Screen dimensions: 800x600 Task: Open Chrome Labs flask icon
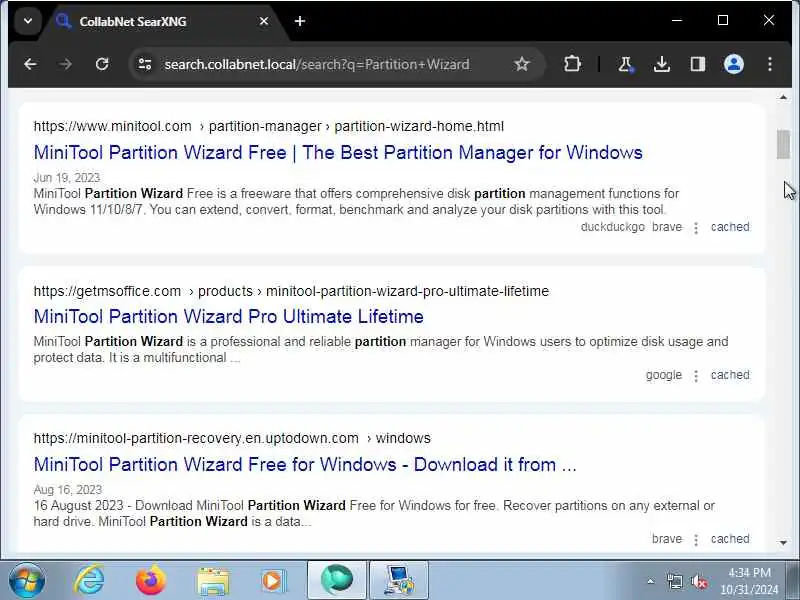coord(625,64)
